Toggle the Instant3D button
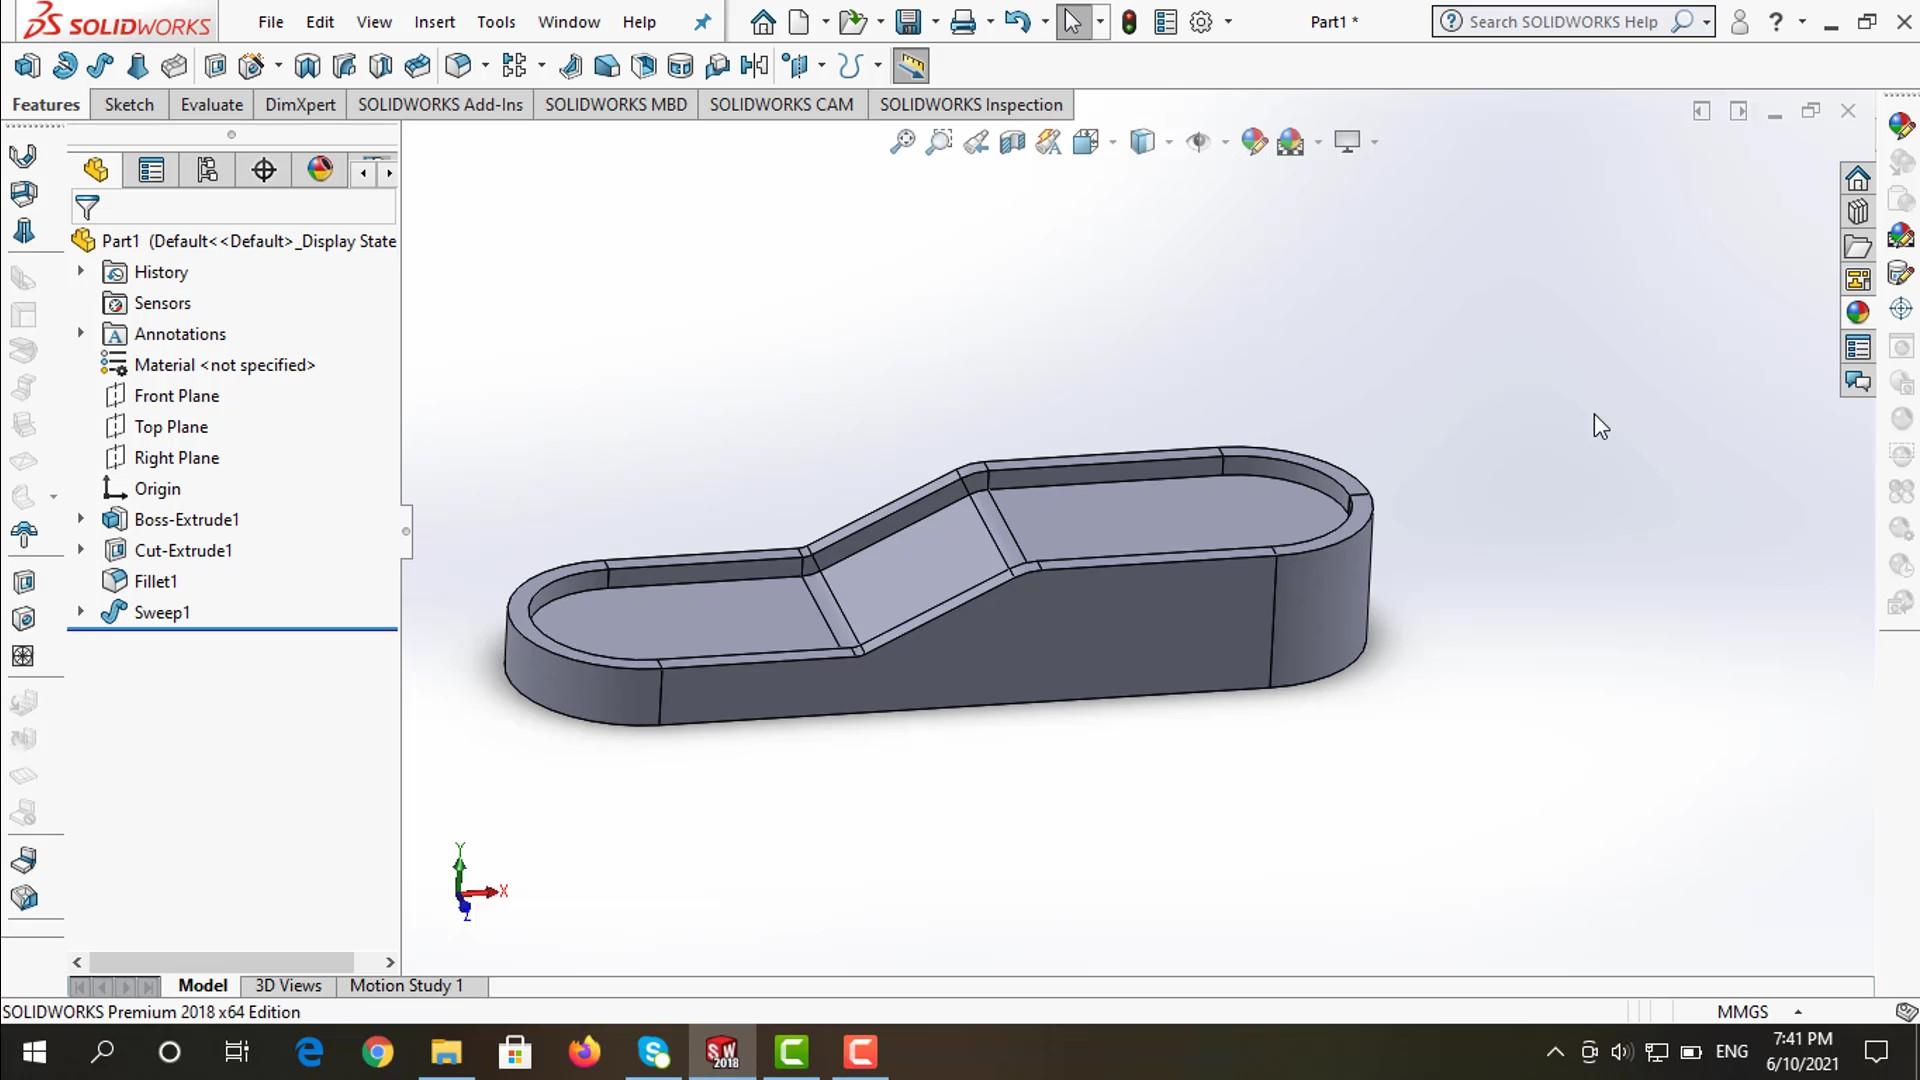 (910, 66)
